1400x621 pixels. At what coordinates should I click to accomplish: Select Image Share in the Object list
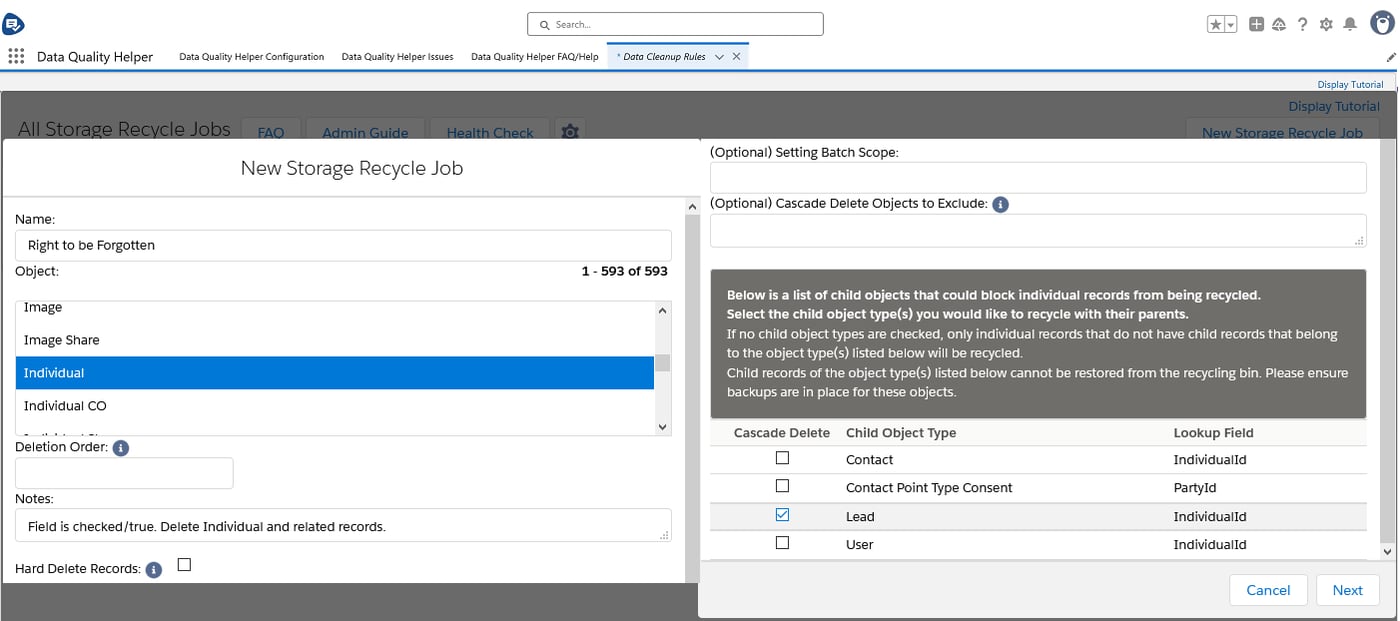tap(335, 340)
